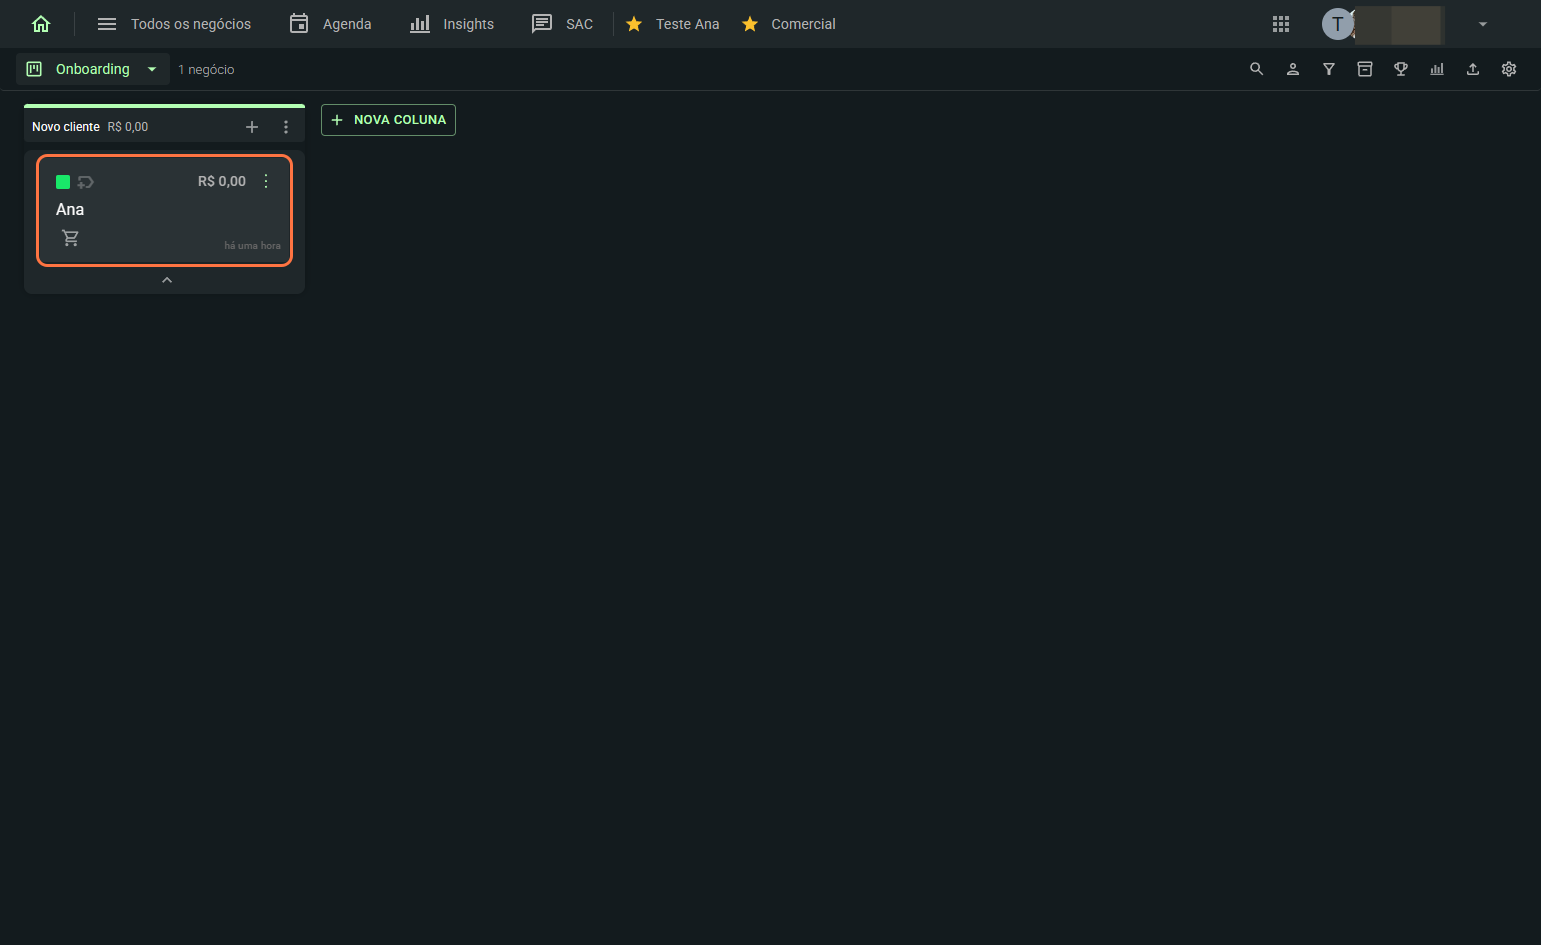1541x945 pixels.
Task: Click the column total R$ 0,00
Action: pyautogui.click(x=128, y=127)
